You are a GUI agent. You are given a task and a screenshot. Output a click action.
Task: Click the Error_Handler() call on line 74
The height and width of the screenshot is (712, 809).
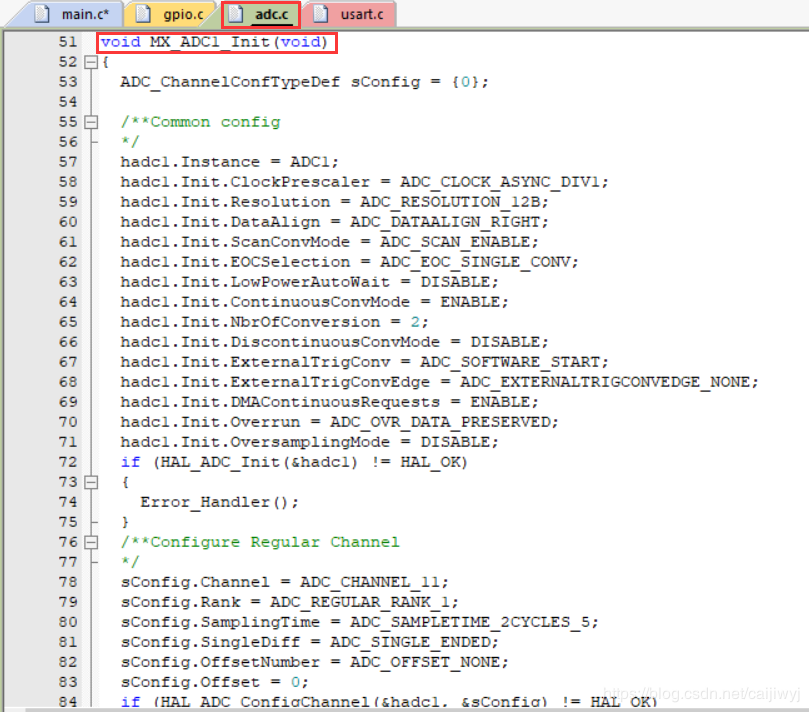coord(219,502)
